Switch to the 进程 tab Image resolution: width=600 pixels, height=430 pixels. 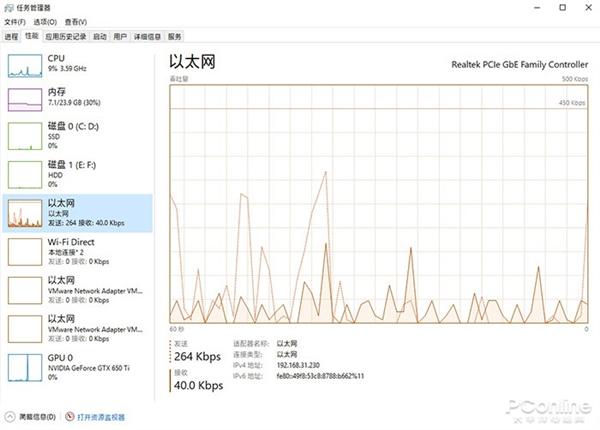coord(11,37)
